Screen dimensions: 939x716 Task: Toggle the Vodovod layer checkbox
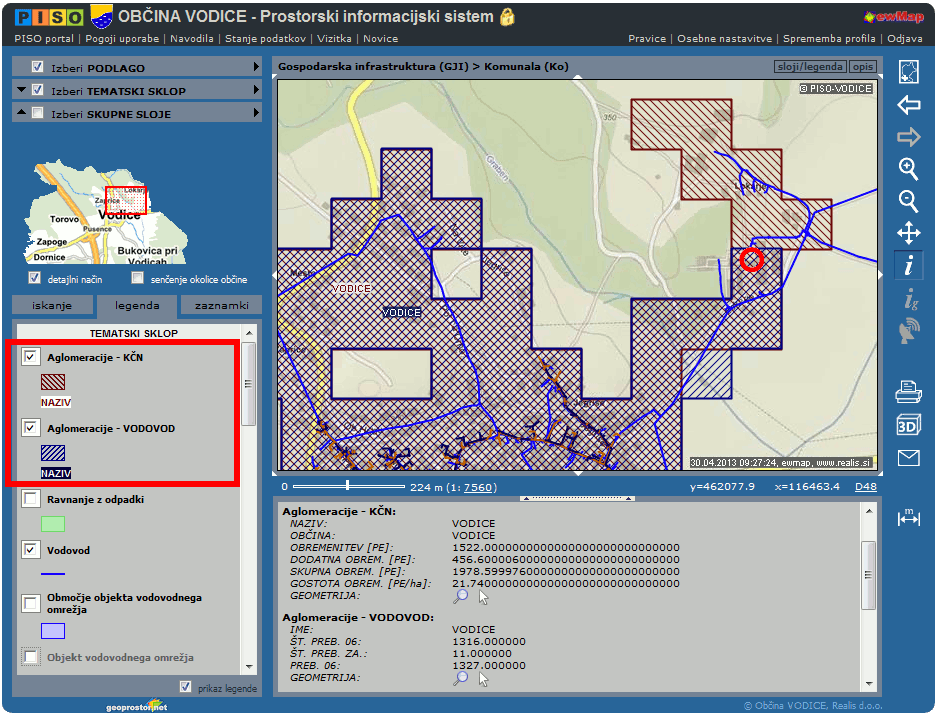pos(31,550)
